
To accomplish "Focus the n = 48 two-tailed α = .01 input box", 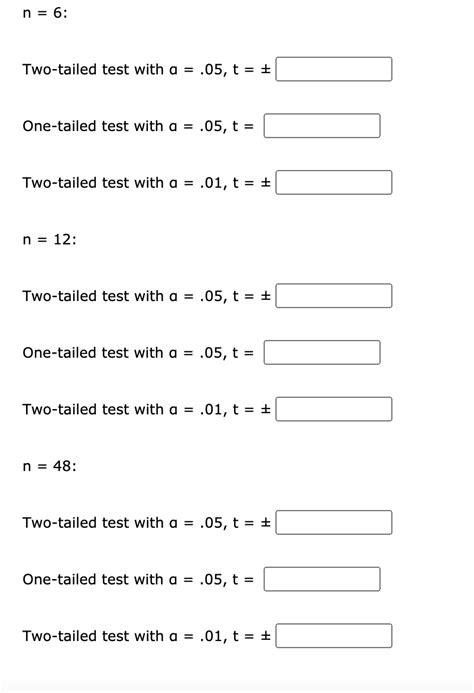I will [334, 636].
